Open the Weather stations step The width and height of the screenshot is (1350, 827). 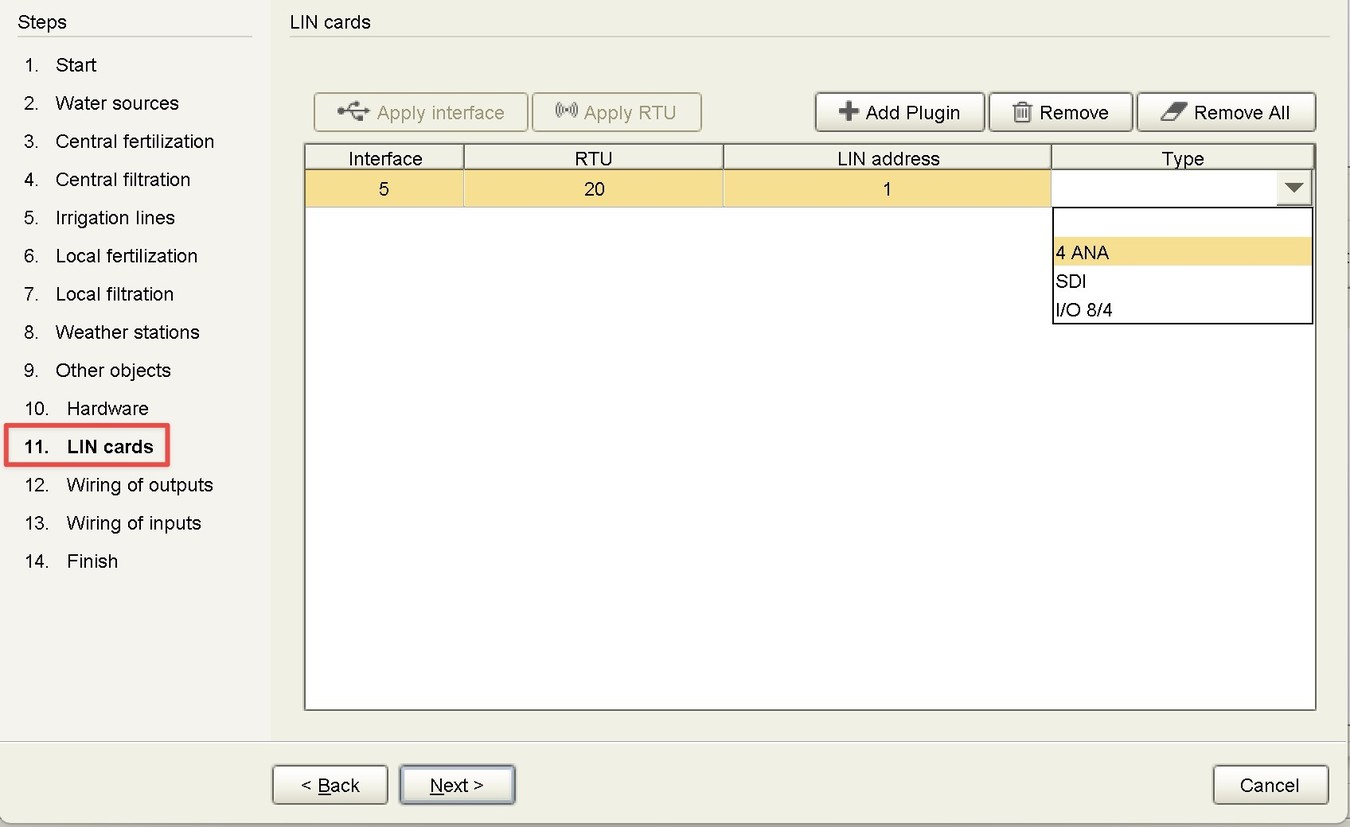pos(127,332)
